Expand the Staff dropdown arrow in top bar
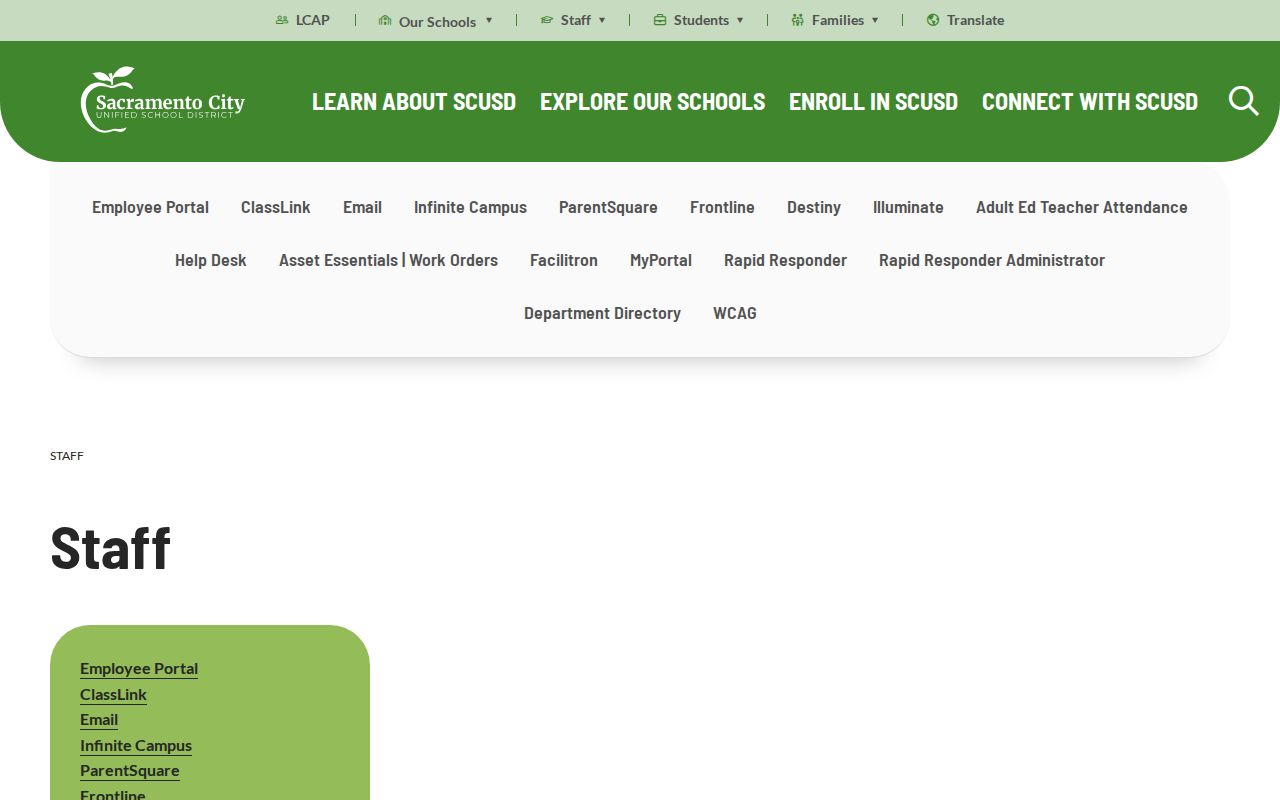This screenshot has height=800, width=1280. (602, 20)
